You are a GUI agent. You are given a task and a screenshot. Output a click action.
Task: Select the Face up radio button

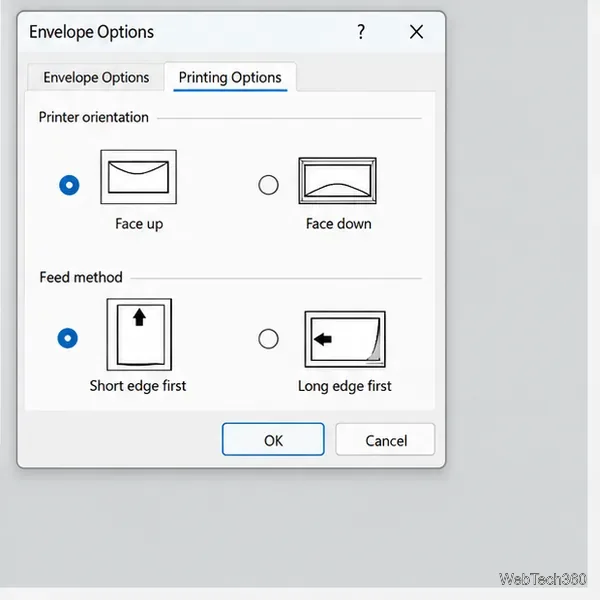coord(69,185)
